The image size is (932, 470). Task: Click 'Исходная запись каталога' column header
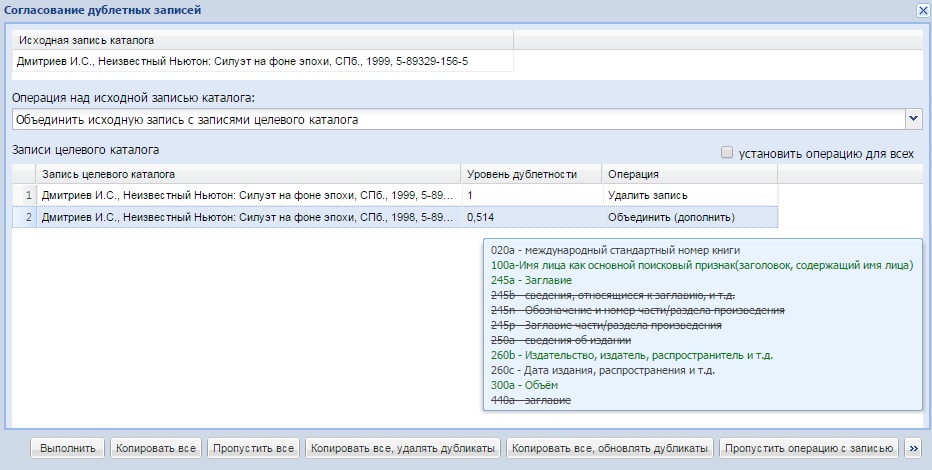(263, 40)
